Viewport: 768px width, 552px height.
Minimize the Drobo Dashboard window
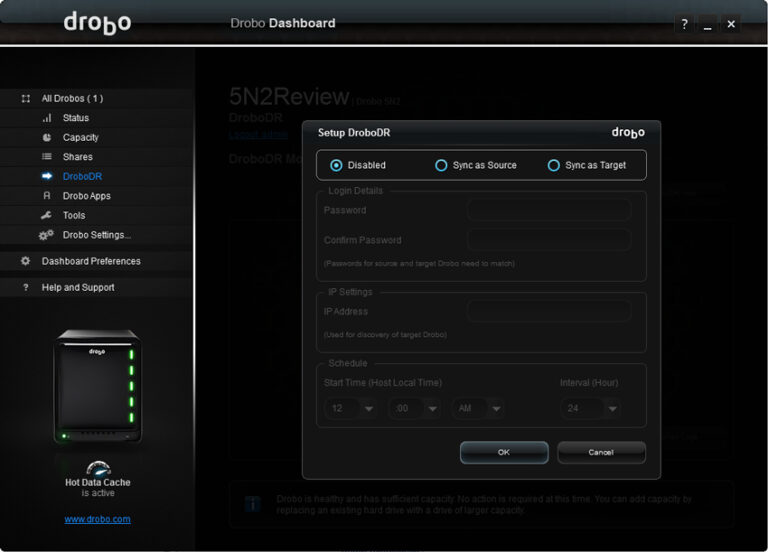click(x=707, y=24)
